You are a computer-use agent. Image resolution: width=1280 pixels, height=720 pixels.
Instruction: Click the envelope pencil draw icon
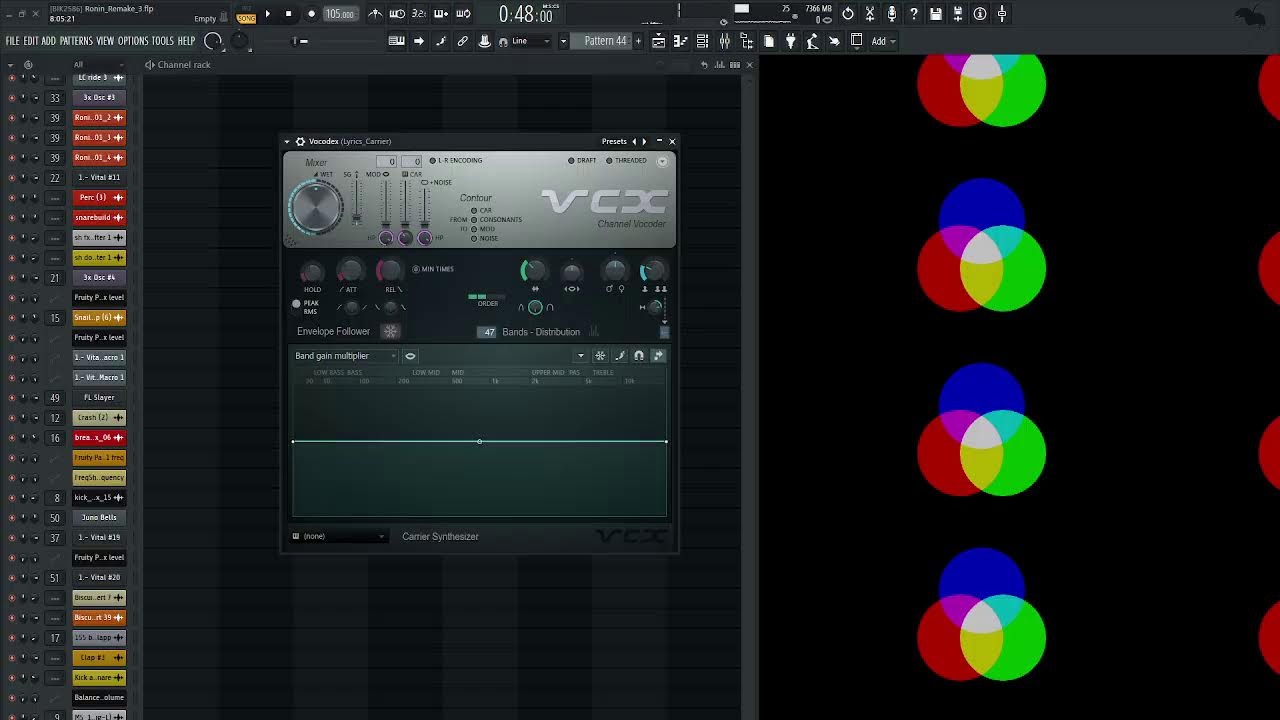[x=620, y=356]
